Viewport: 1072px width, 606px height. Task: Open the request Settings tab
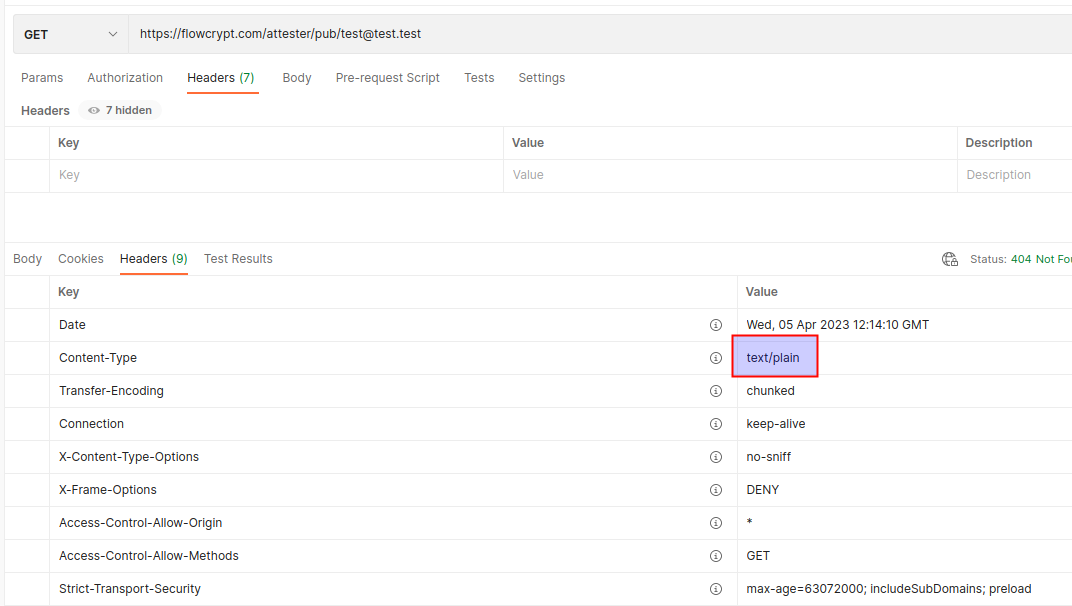pyautogui.click(x=541, y=77)
